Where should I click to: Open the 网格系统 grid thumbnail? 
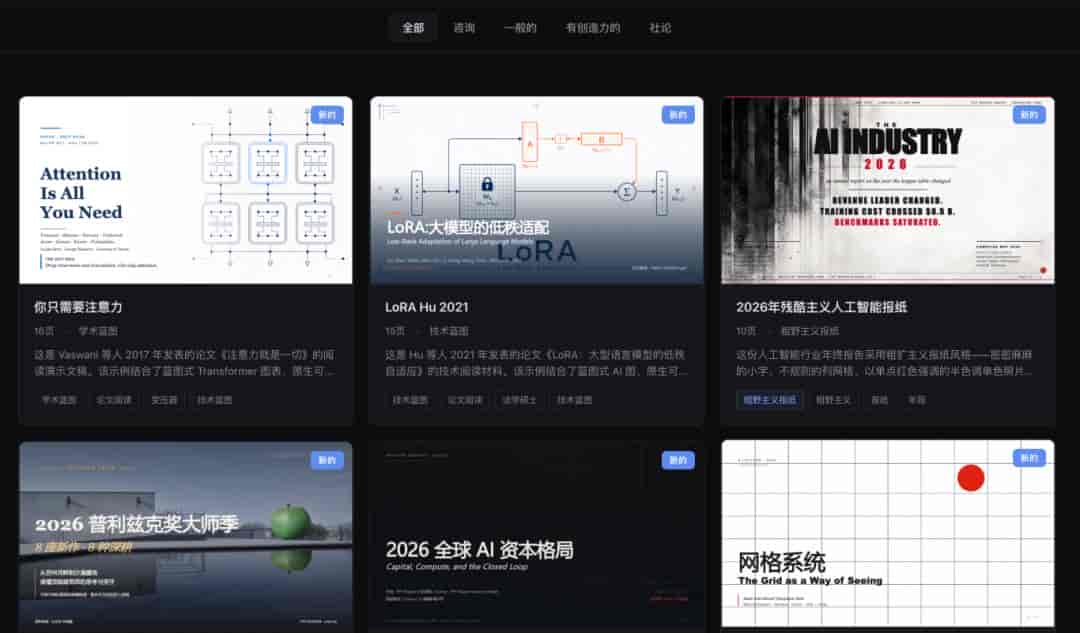[x=888, y=534]
